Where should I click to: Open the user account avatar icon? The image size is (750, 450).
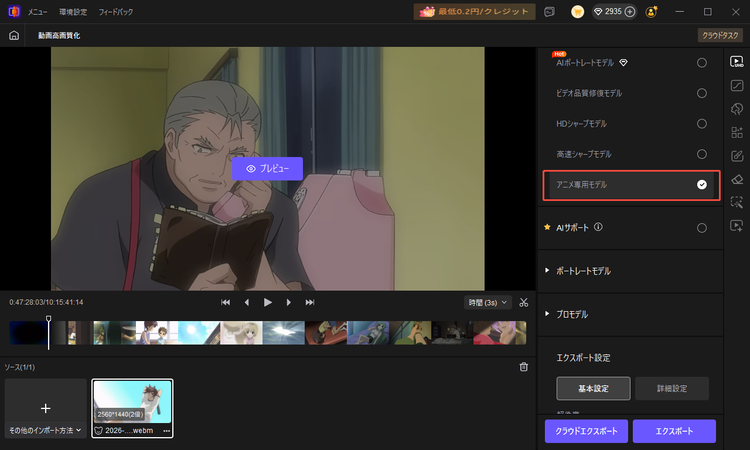(651, 12)
